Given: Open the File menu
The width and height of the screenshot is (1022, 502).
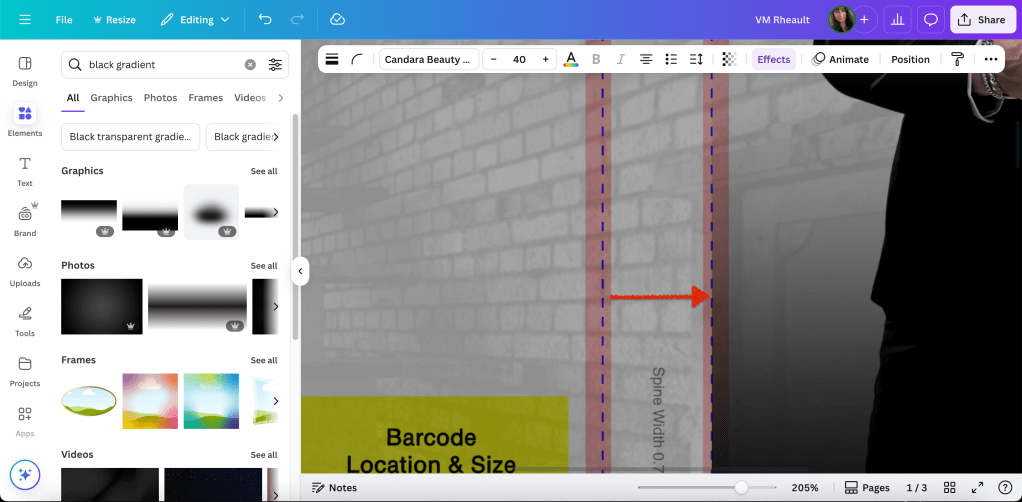Looking at the screenshot, I should point(64,19).
